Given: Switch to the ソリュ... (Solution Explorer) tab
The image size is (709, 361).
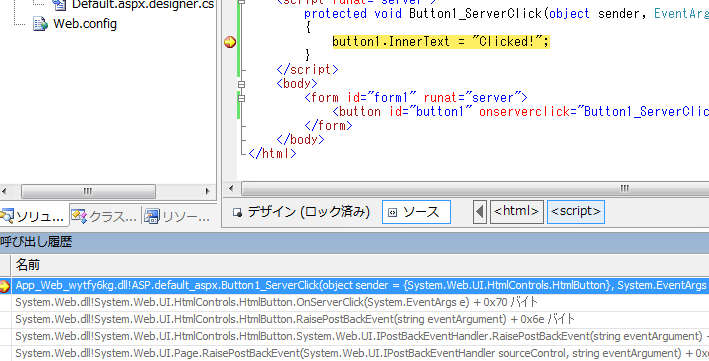Looking at the screenshot, I should pyautogui.click(x=34, y=217).
